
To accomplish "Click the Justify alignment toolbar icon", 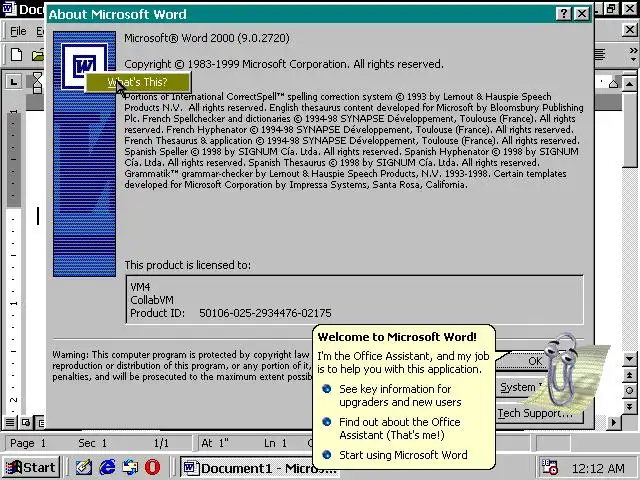I will click(600, 54).
